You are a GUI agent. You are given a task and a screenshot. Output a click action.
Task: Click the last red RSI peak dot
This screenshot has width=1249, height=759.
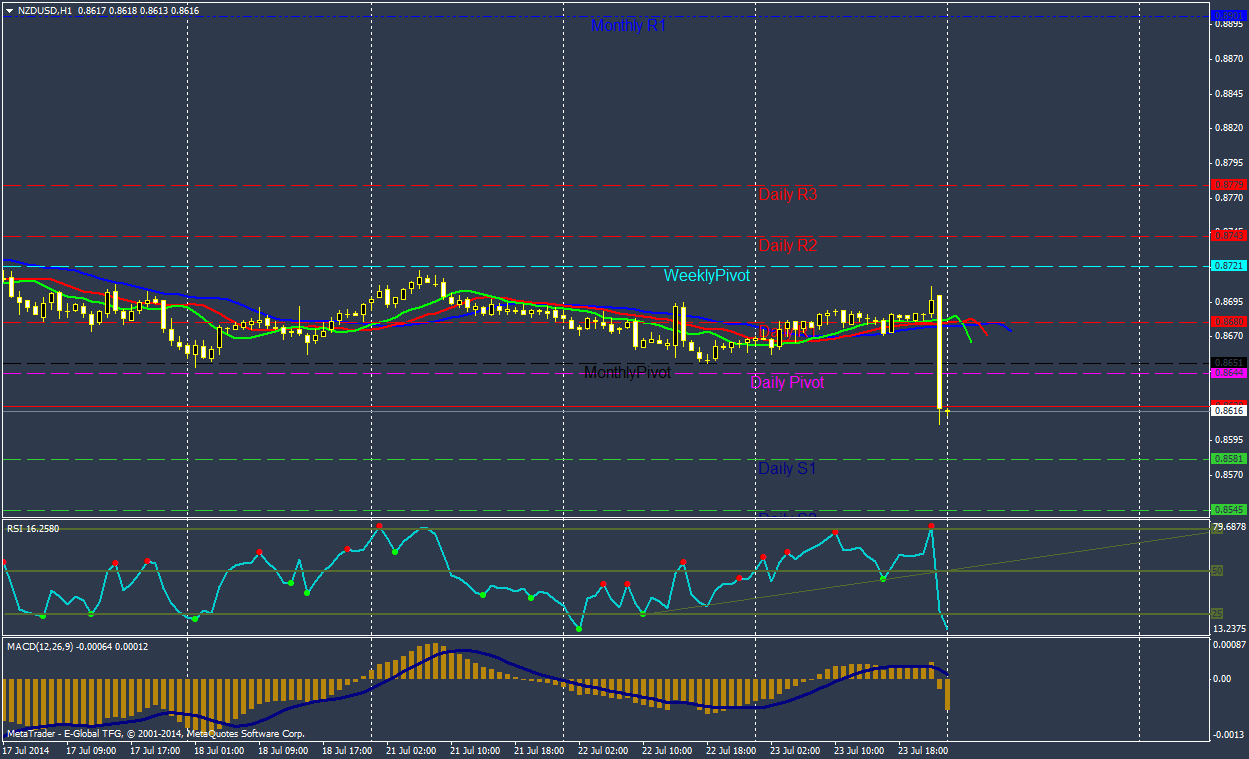931,526
